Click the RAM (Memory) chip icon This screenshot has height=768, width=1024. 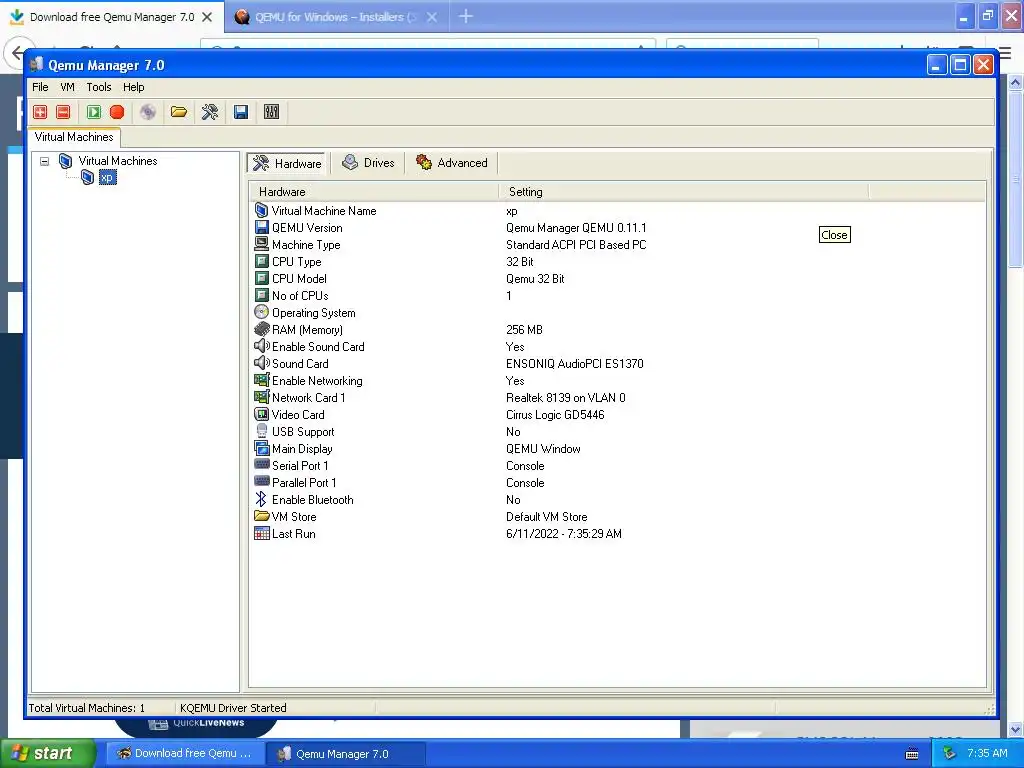tap(261, 329)
